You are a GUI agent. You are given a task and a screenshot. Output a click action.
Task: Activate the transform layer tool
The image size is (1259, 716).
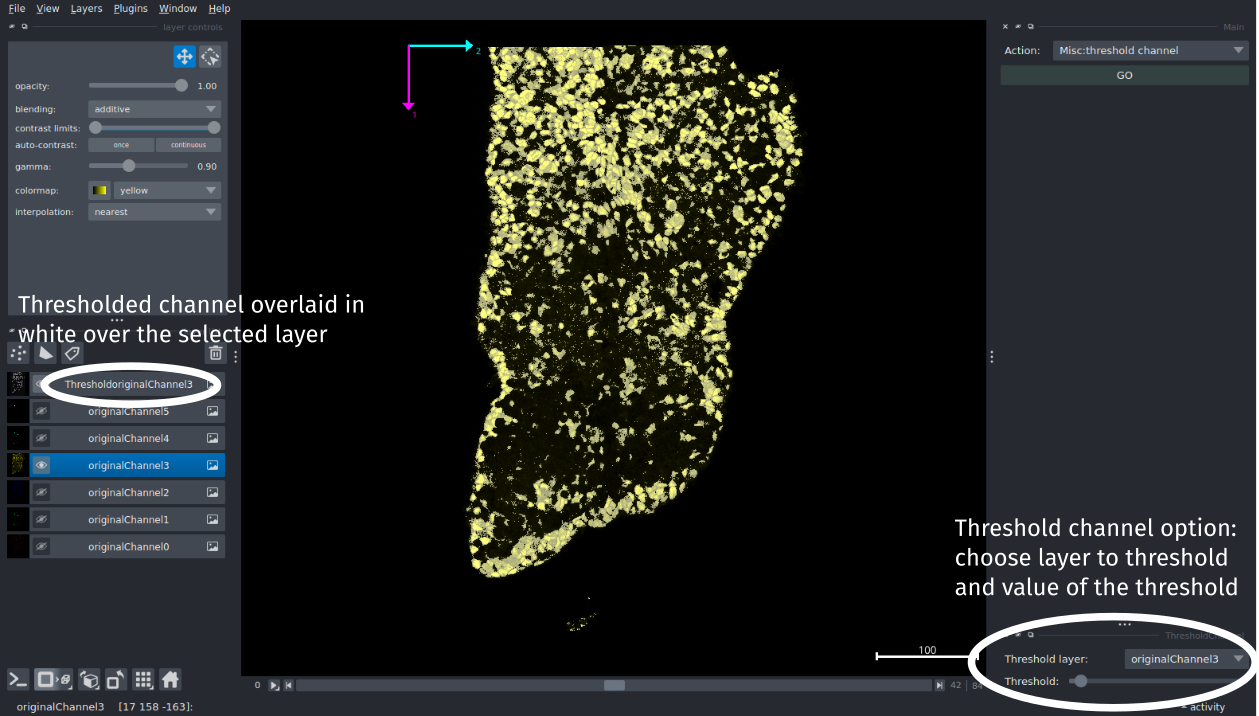click(210, 57)
